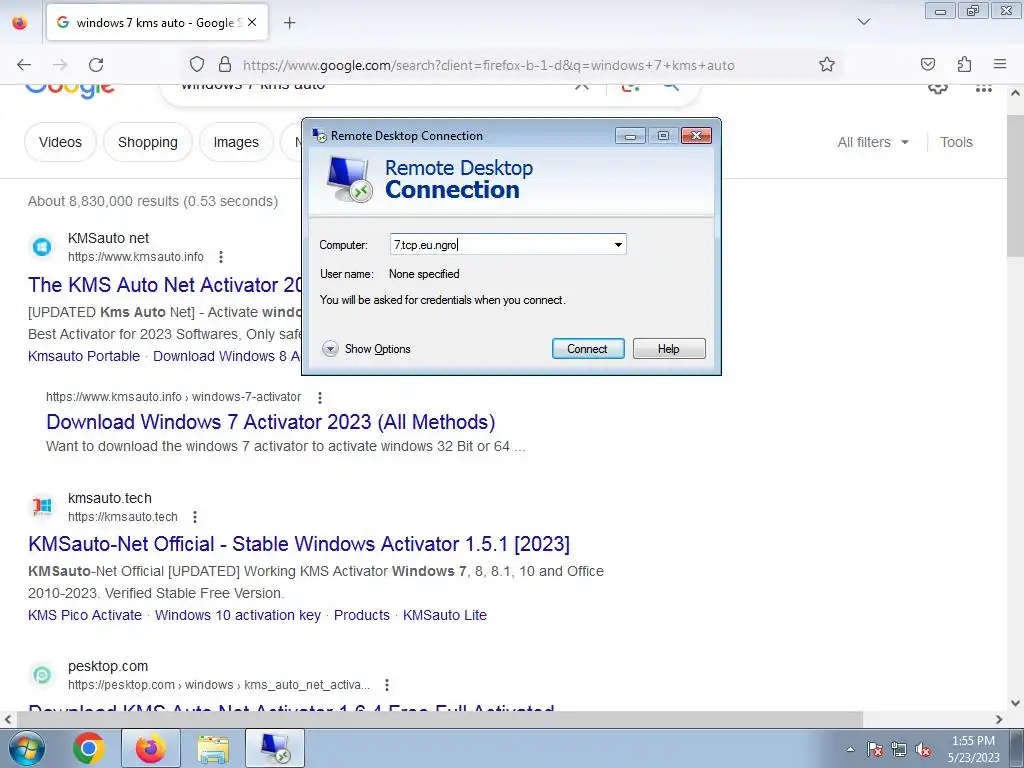Close the windows 7 kms auto tab

point(252,22)
